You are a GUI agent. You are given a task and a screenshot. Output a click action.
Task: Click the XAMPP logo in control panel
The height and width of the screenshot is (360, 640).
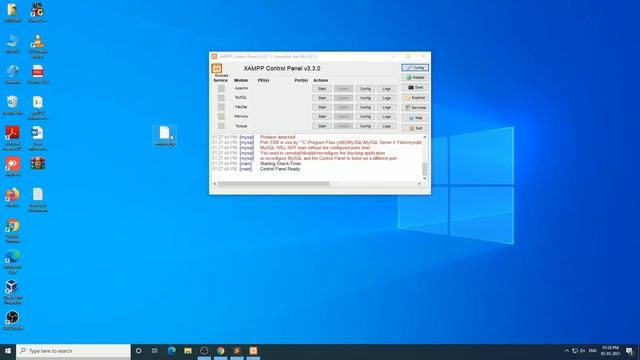point(217,69)
